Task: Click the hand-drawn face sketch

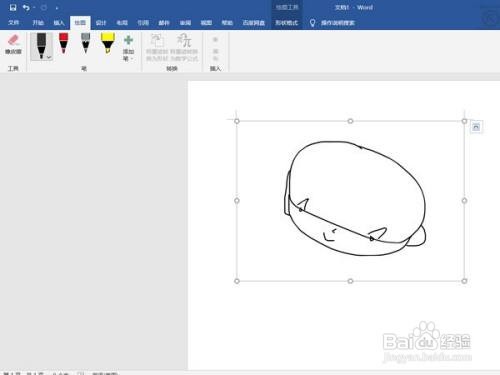Action: click(355, 198)
